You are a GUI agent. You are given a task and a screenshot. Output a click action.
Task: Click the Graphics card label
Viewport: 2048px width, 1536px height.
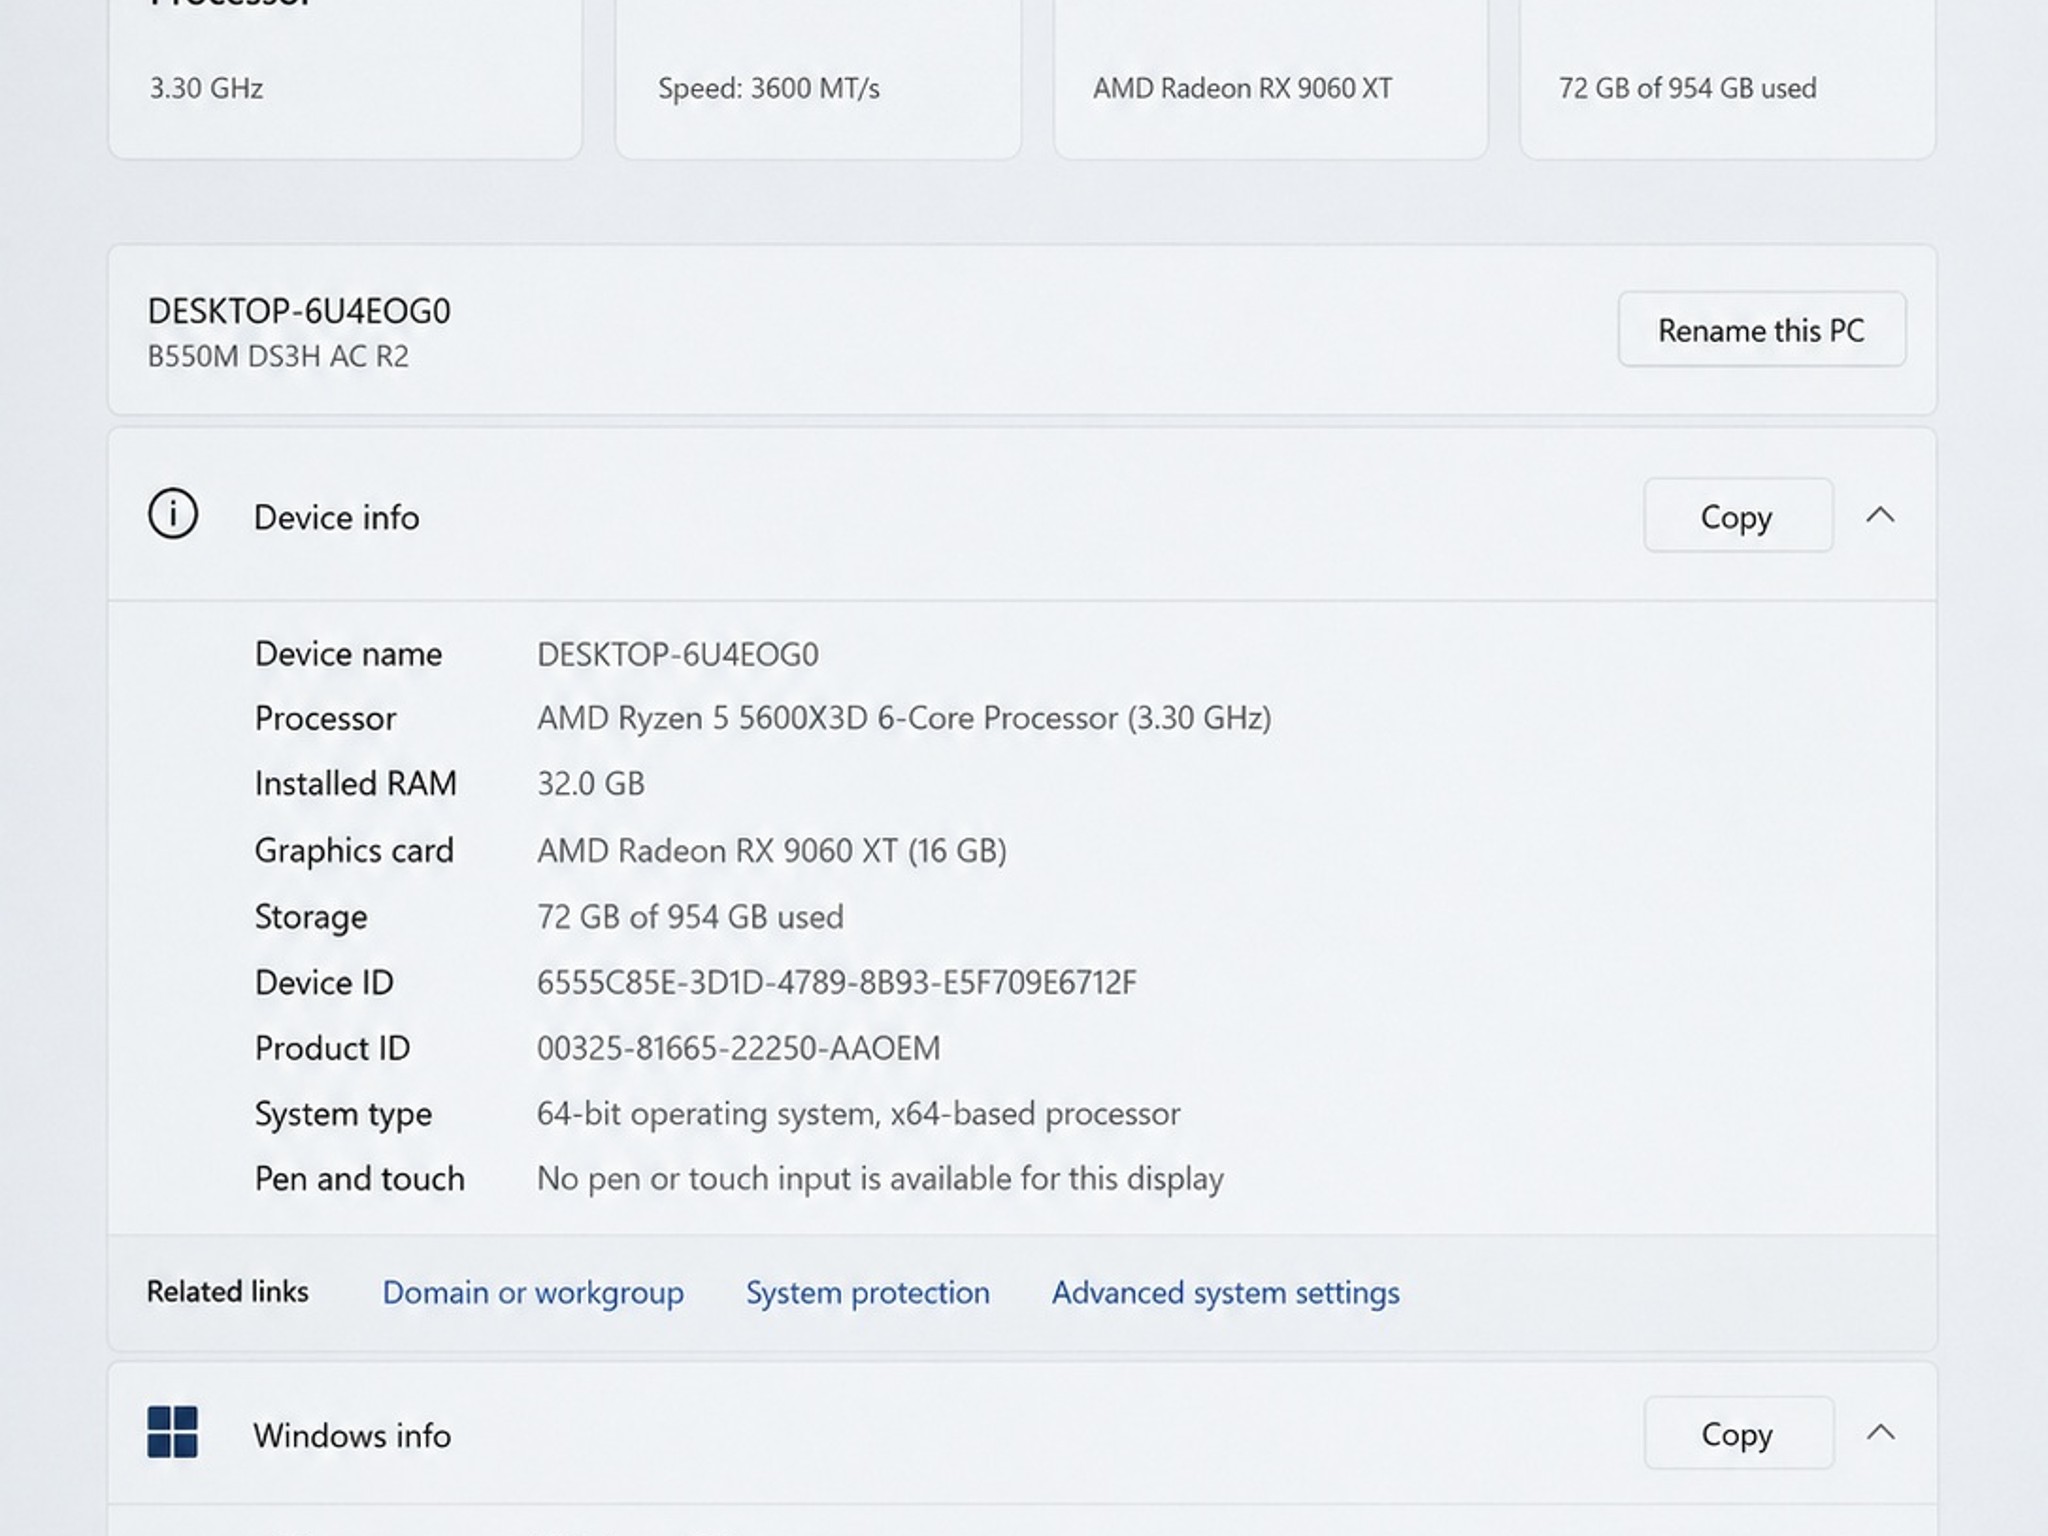tap(354, 850)
